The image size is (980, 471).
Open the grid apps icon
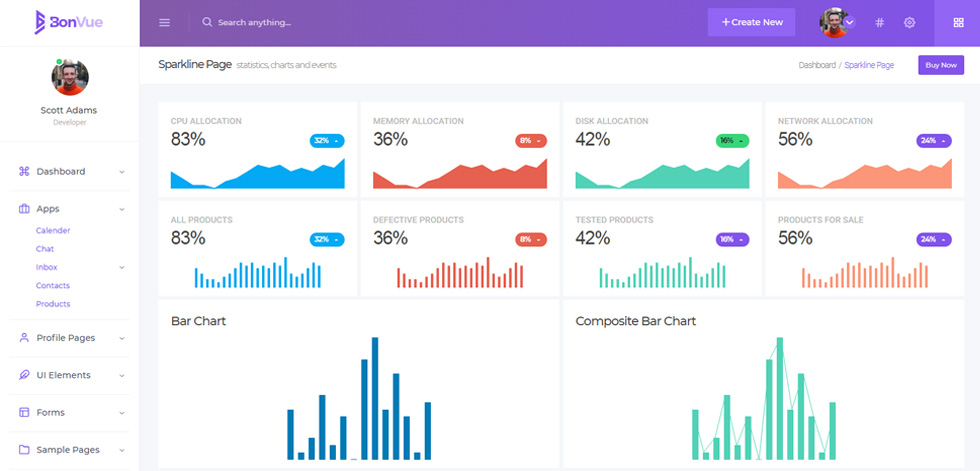pos(958,22)
